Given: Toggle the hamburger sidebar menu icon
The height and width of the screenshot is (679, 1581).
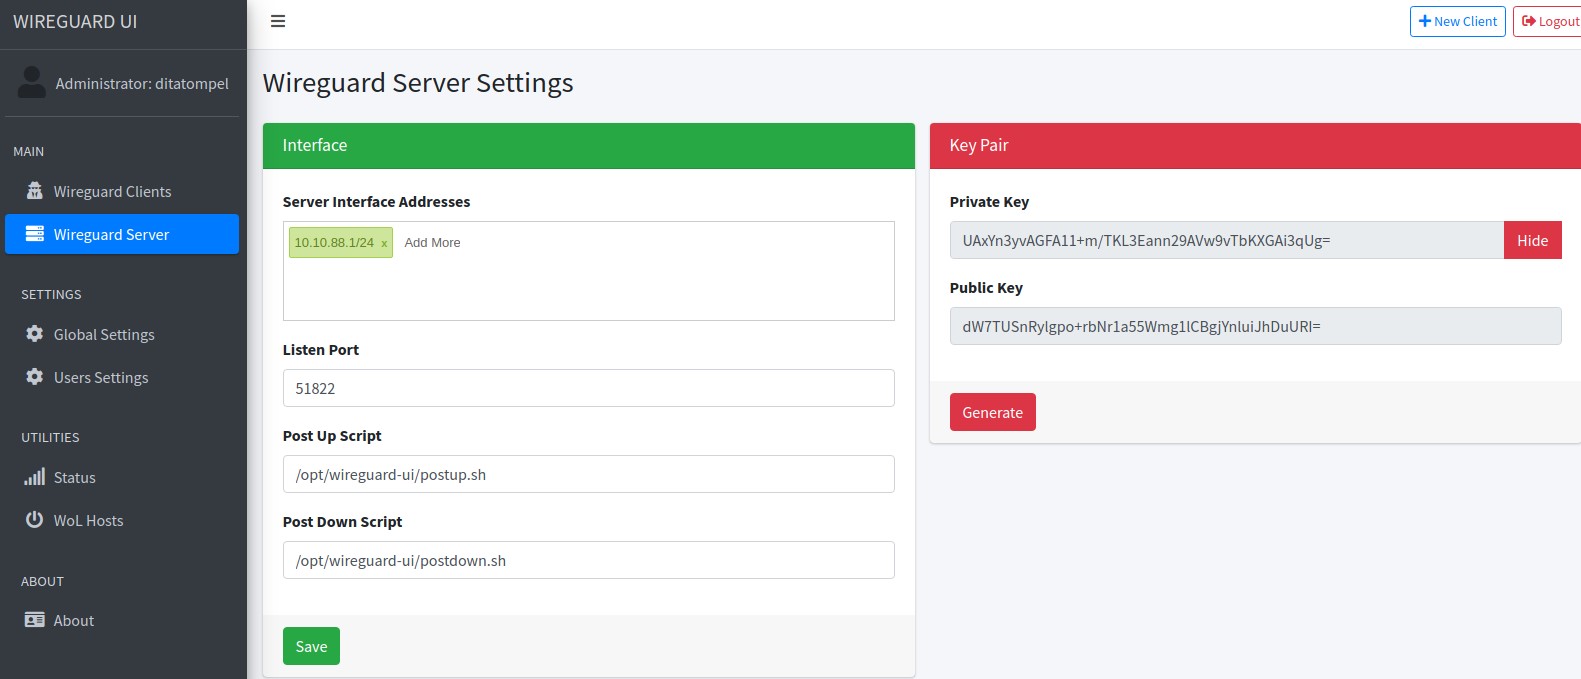Looking at the screenshot, I should [278, 21].
